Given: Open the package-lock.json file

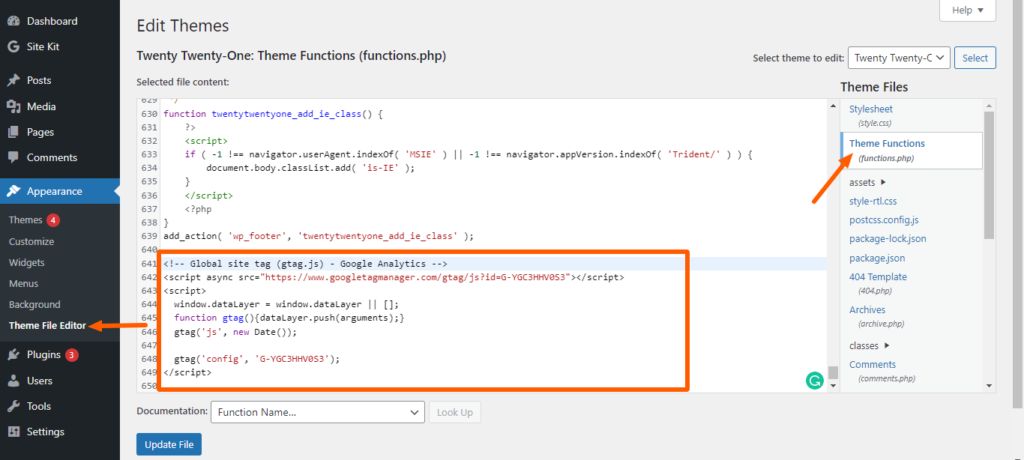Looking at the screenshot, I should coord(888,238).
